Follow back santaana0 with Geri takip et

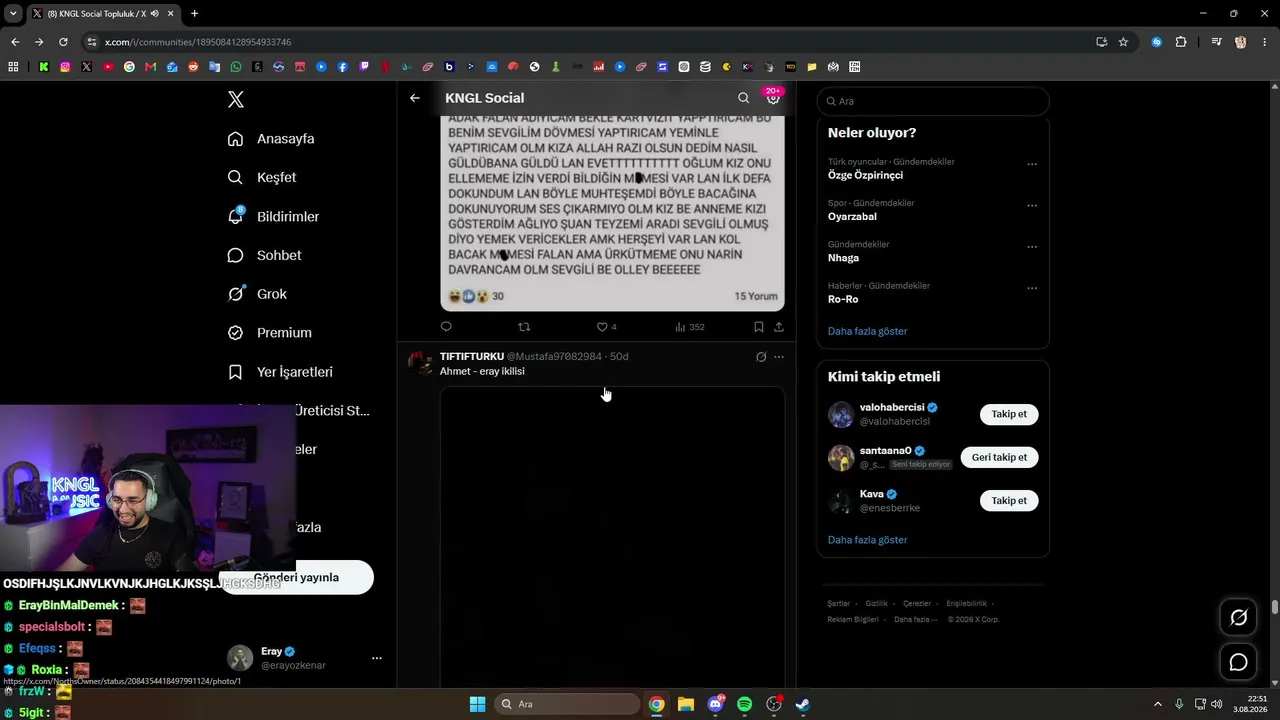[999, 457]
